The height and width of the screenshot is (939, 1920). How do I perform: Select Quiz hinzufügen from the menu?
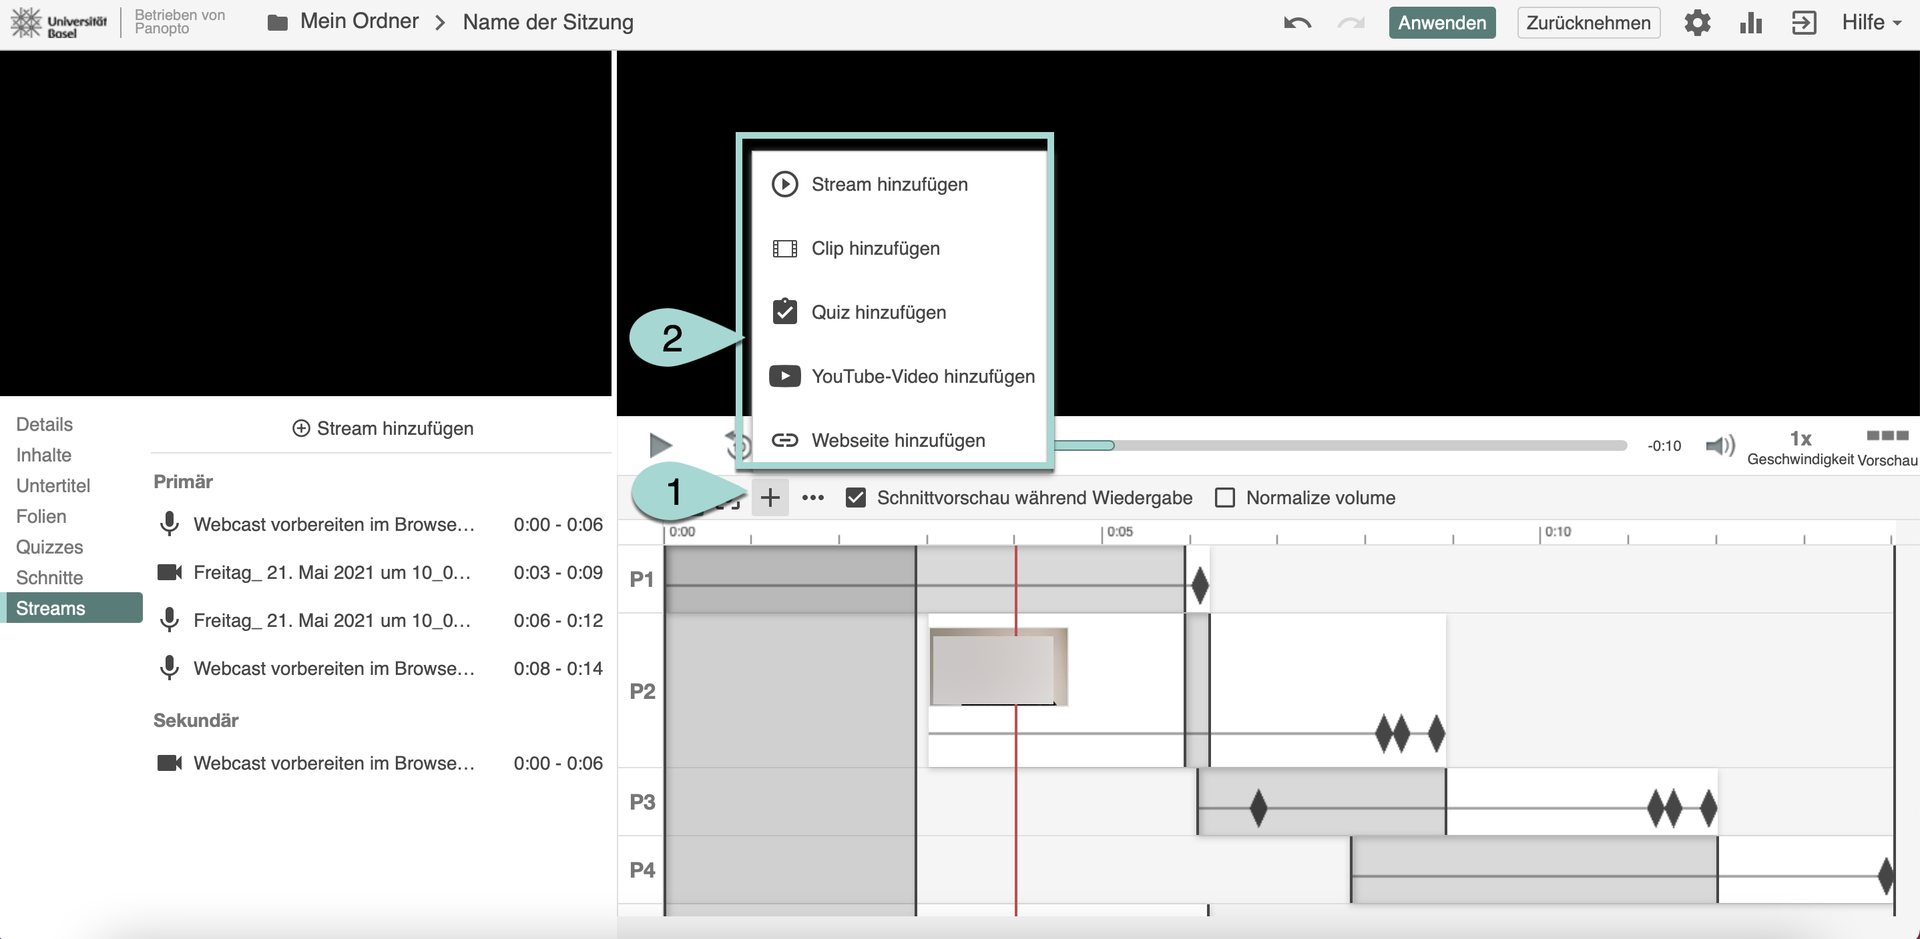point(878,313)
